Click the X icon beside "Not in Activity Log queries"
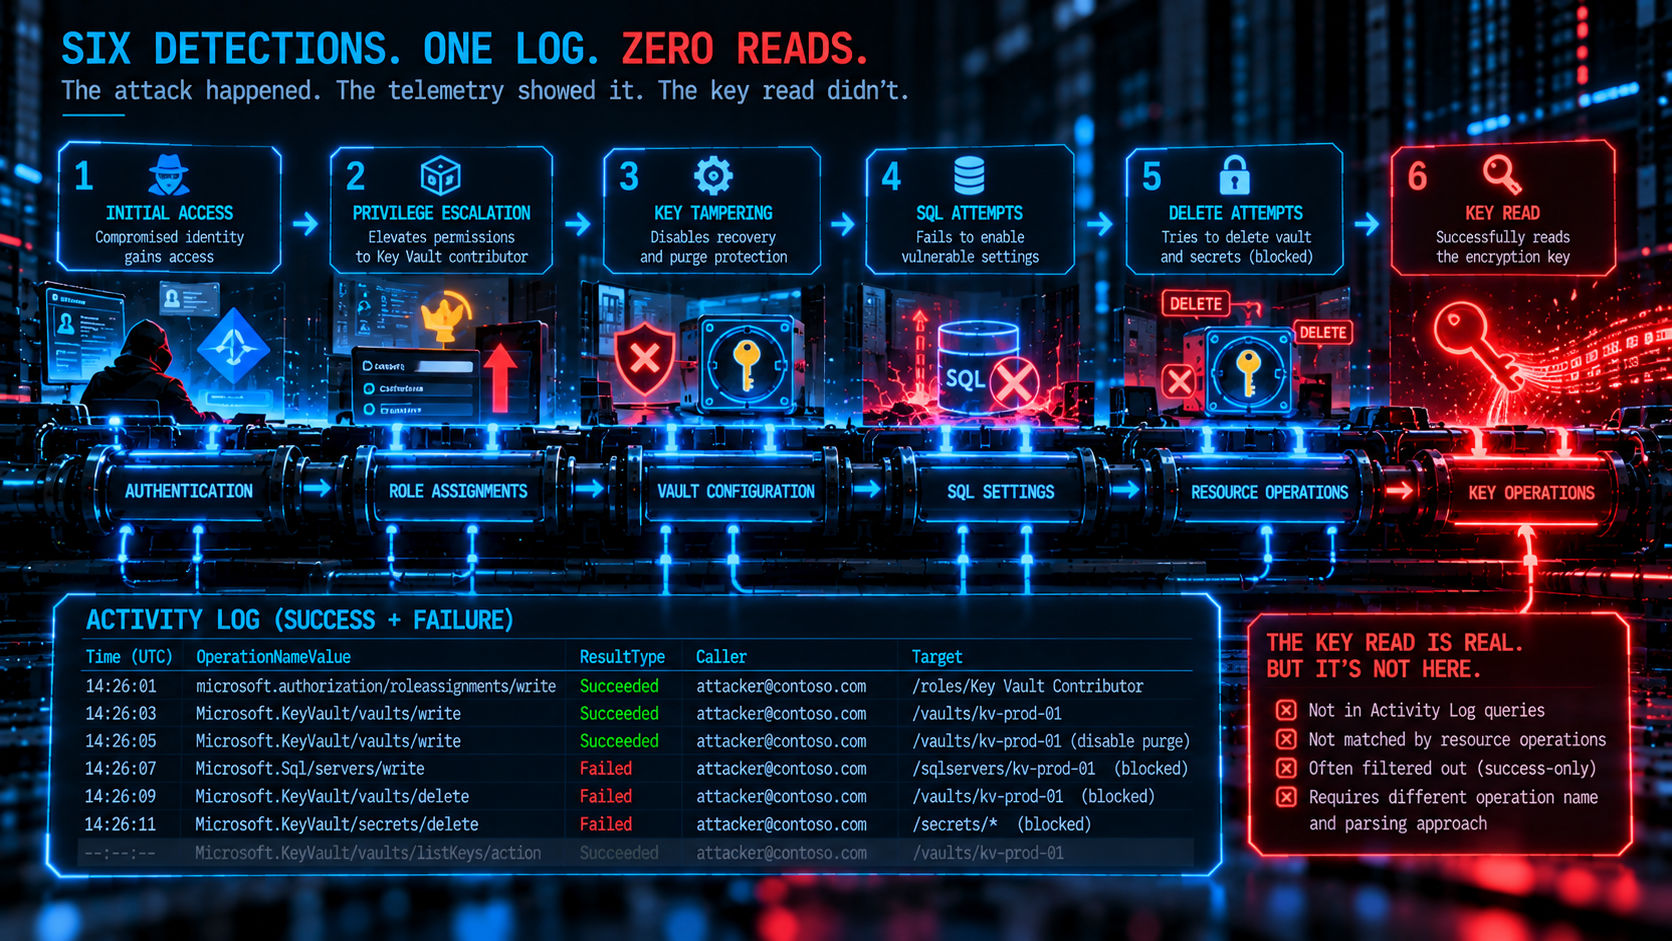Screen dimensions: 1672x941 (1286, 710)
